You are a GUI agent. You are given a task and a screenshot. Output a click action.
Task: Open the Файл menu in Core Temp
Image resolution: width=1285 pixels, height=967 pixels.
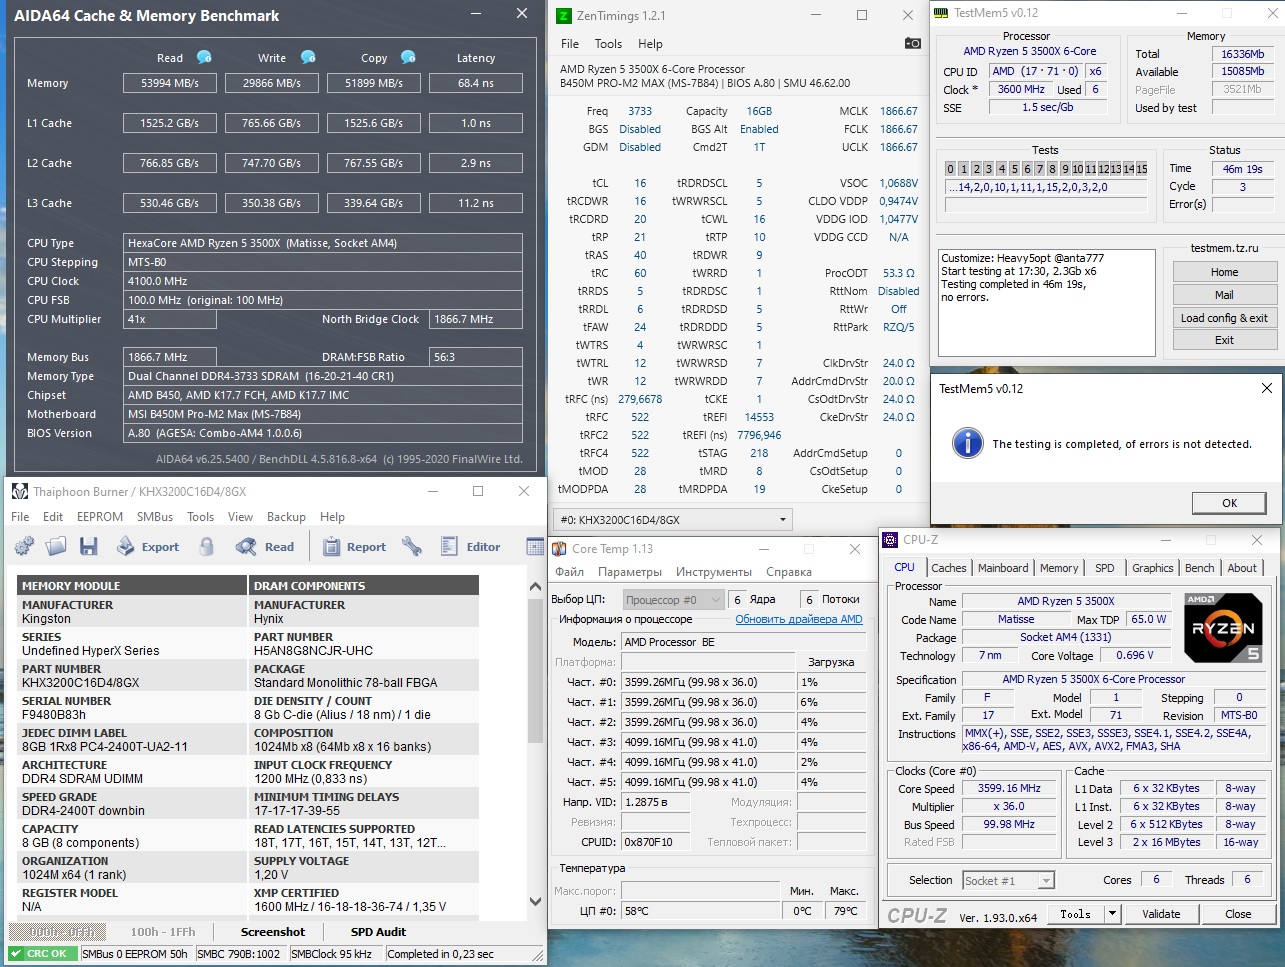click(x=569, y=572)
